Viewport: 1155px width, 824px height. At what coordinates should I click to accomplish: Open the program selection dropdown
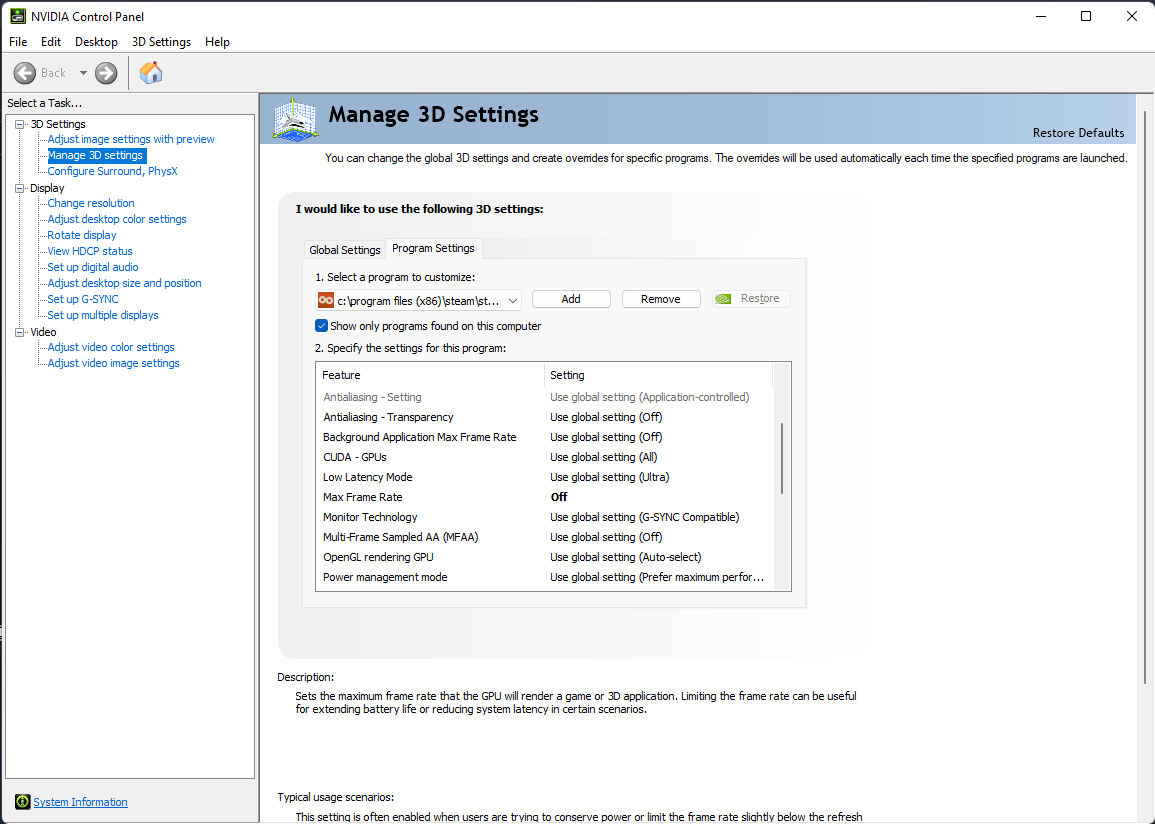pos(513,300)
